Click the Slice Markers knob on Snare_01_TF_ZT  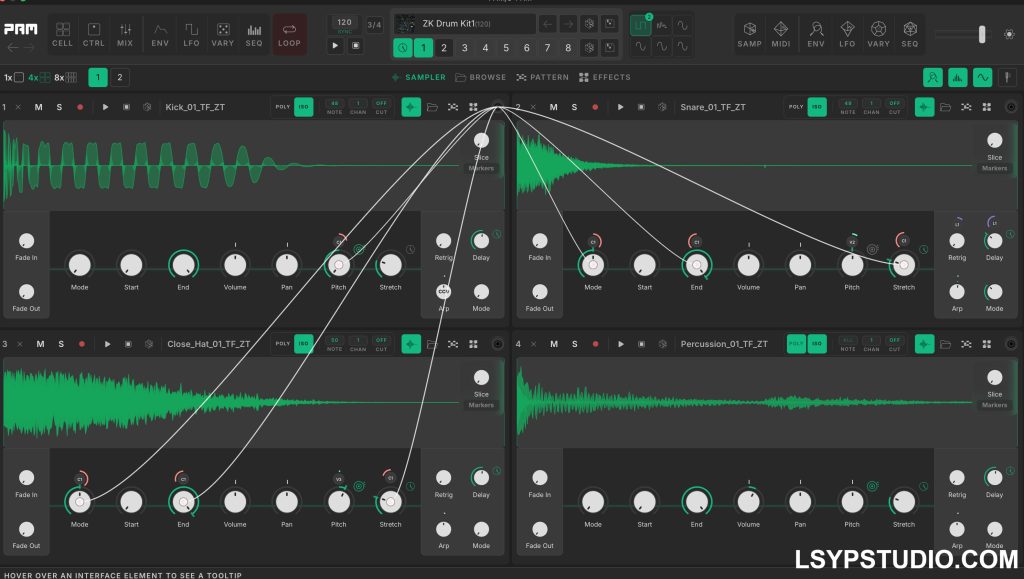point(995,140)
